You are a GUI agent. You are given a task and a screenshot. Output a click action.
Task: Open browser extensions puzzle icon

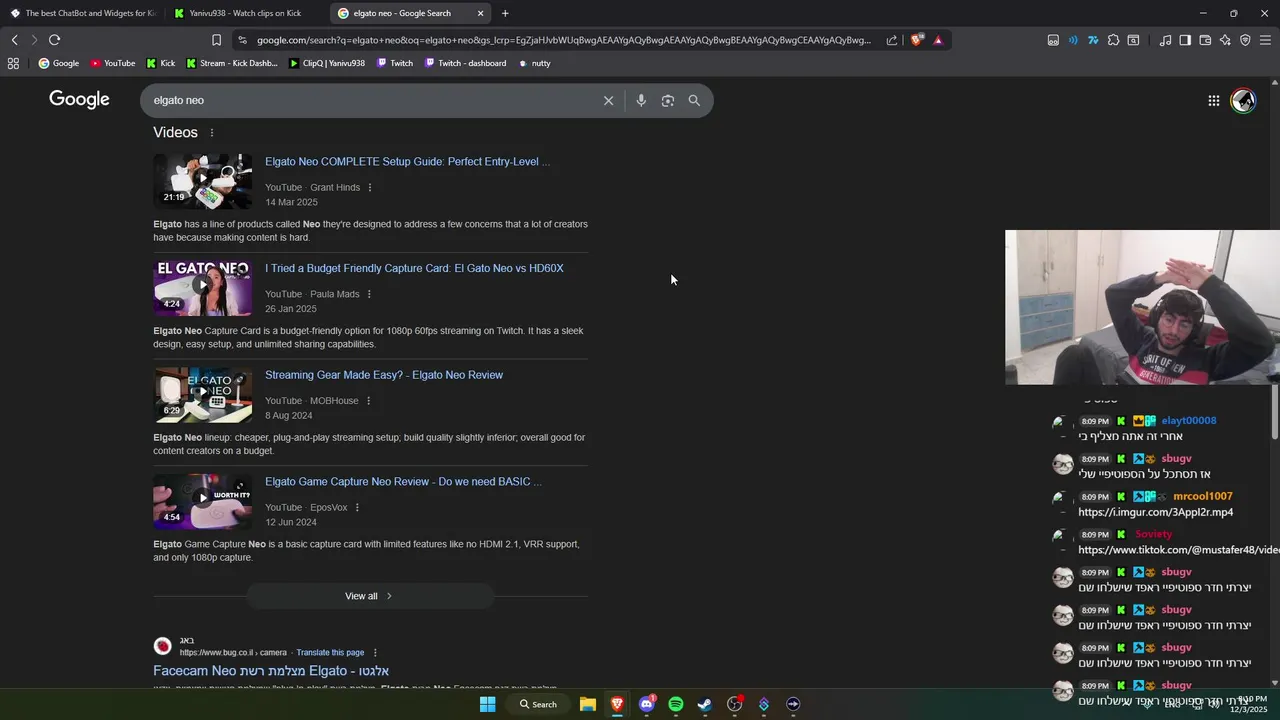pyautogui.click(x=1113, y=40)
